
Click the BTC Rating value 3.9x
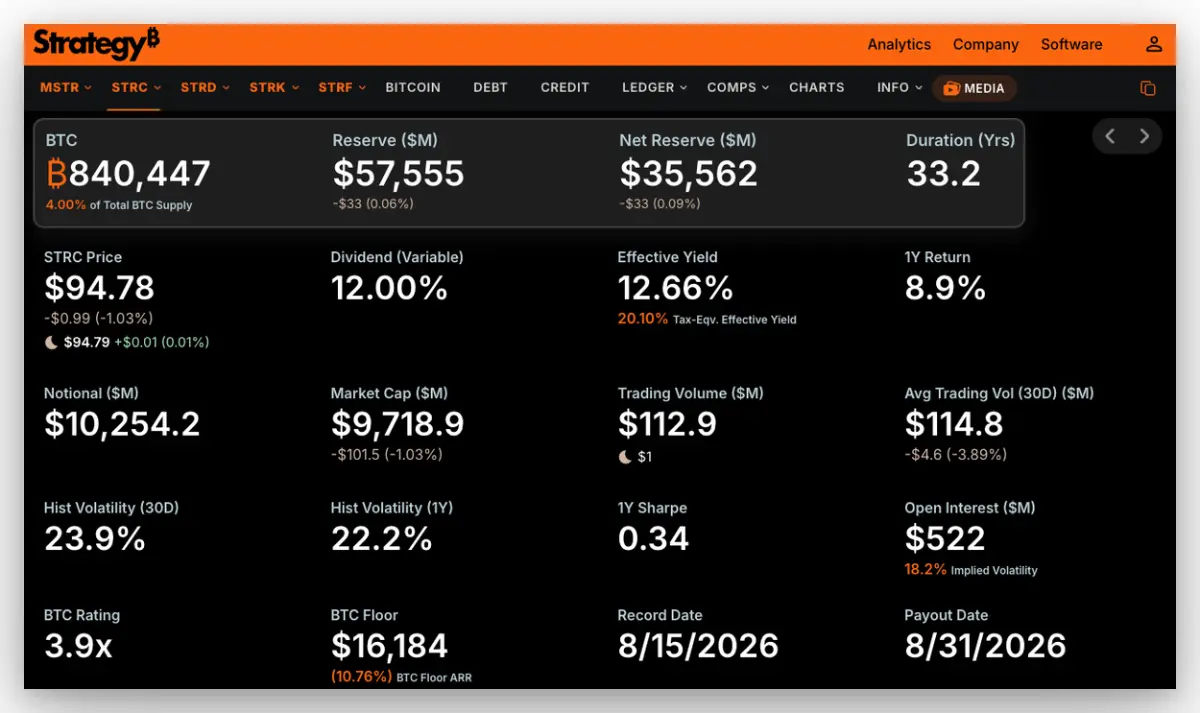click(x=78, y=646)
